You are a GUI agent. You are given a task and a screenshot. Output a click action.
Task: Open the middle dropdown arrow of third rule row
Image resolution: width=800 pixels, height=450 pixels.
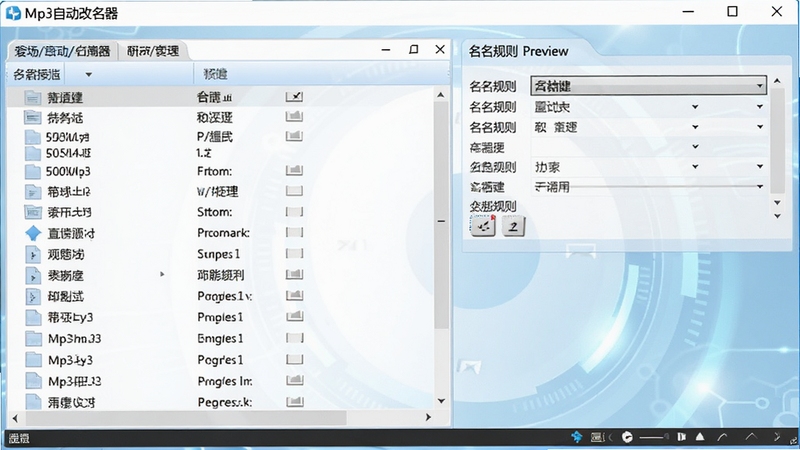point(695,127)
